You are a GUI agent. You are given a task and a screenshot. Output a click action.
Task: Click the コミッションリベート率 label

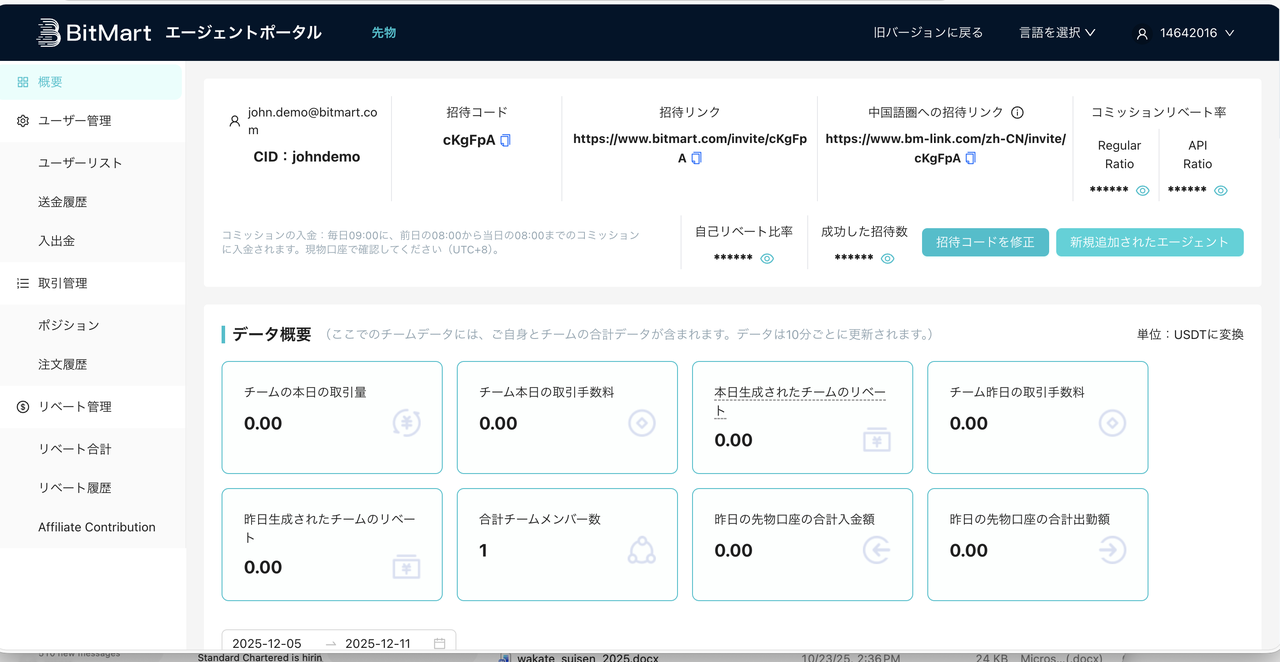click(1158, 113)
